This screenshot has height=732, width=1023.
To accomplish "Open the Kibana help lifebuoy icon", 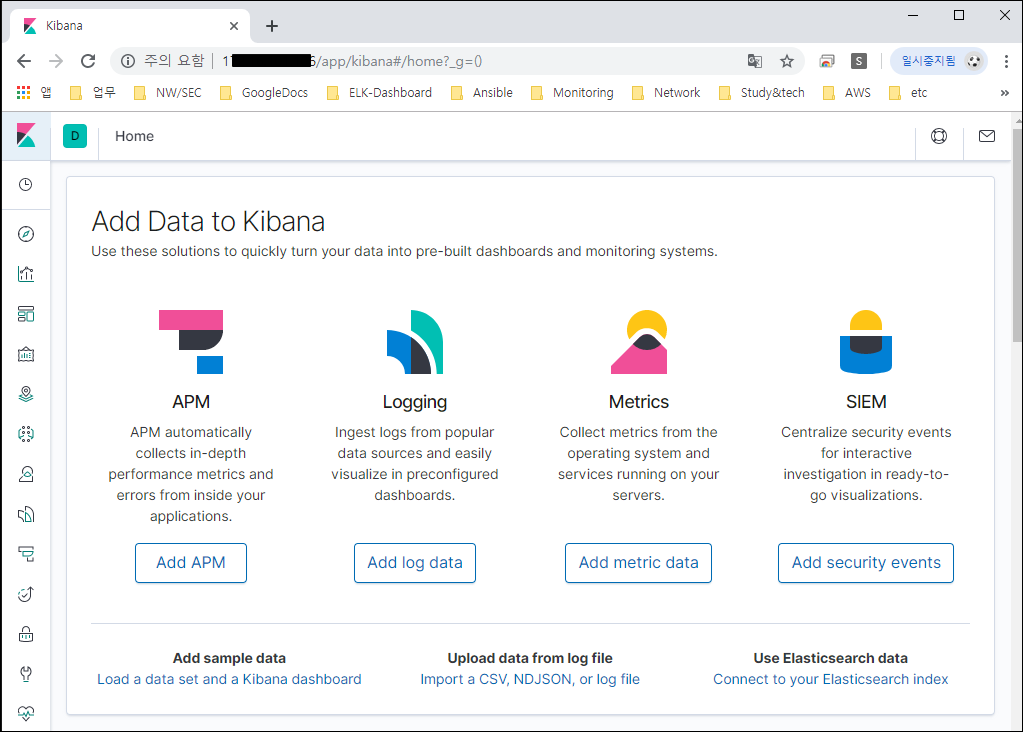I will [939, 136].
